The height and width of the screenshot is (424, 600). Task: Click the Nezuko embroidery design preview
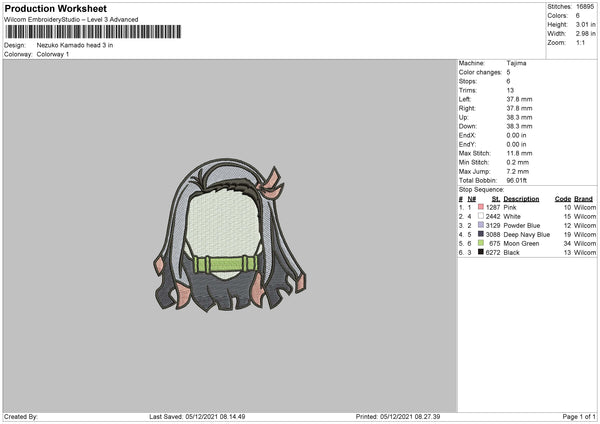coord(230,235)
